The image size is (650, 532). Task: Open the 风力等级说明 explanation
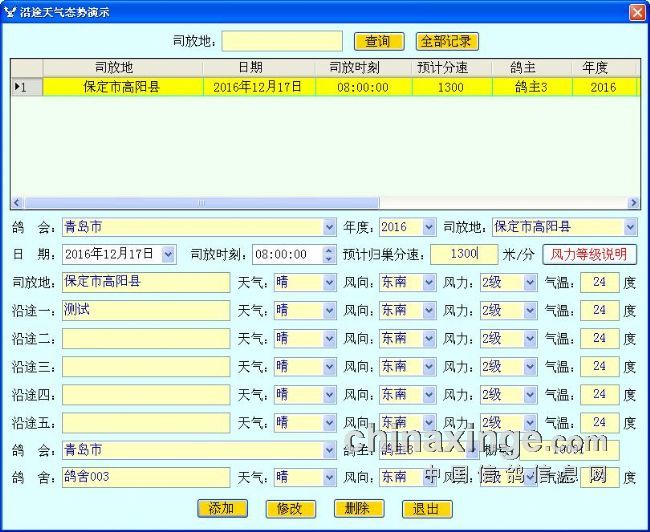click(589, 254)
